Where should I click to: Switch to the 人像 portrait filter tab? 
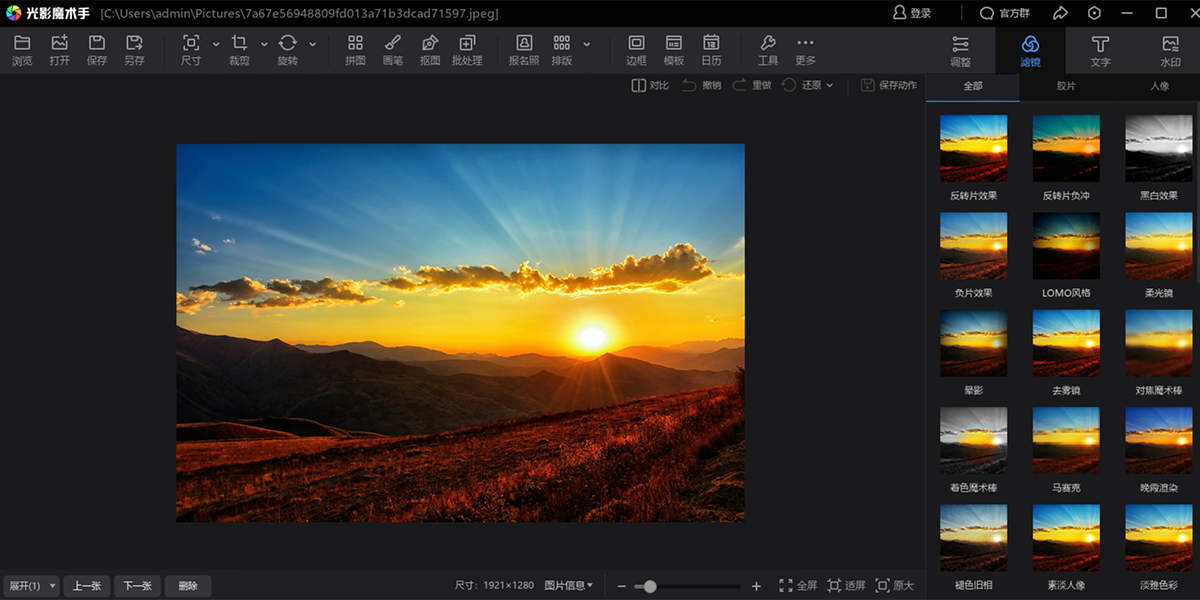tap(1159, 87)
